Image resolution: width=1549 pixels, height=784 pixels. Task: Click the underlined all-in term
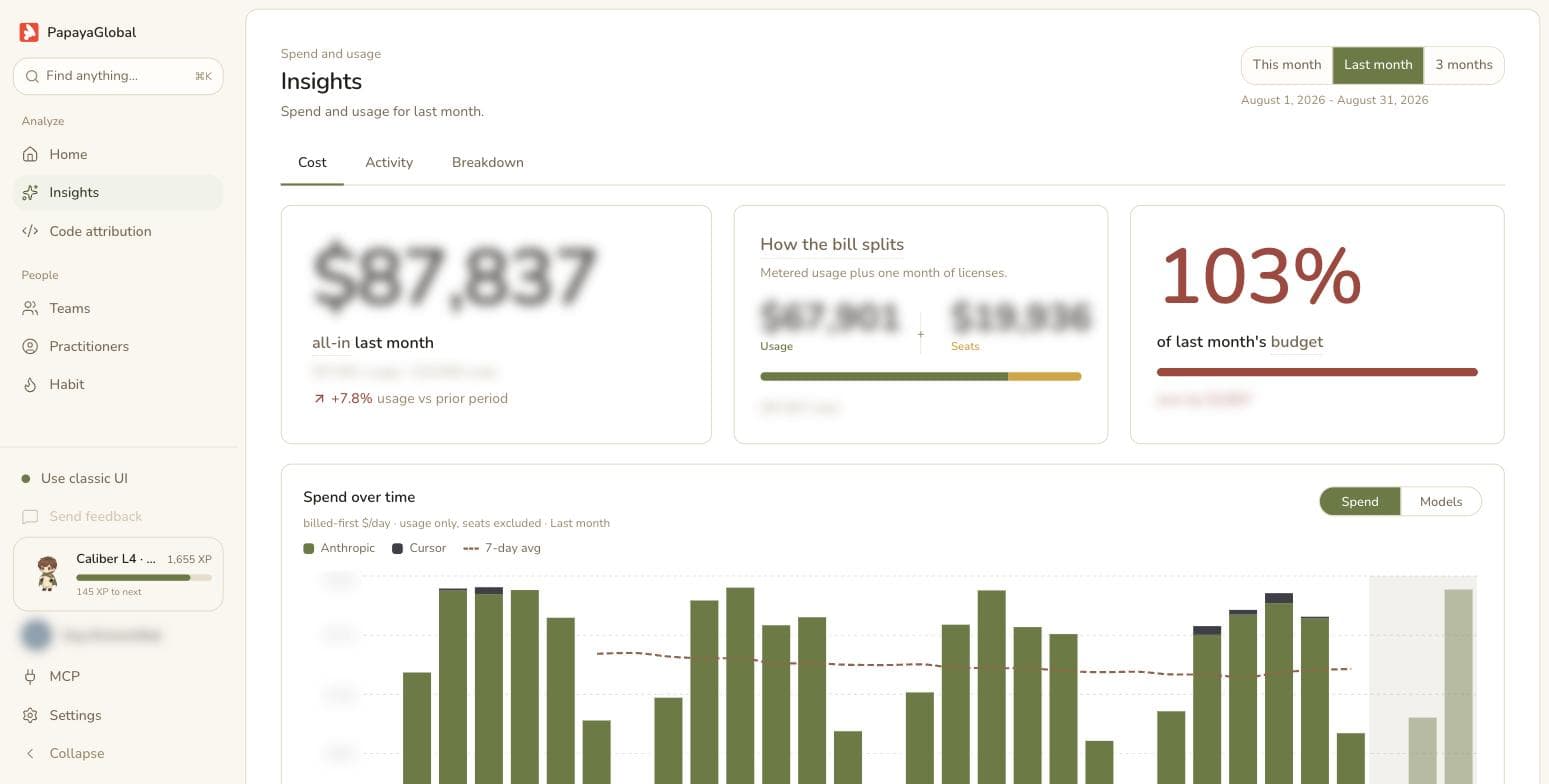[331, 343]
